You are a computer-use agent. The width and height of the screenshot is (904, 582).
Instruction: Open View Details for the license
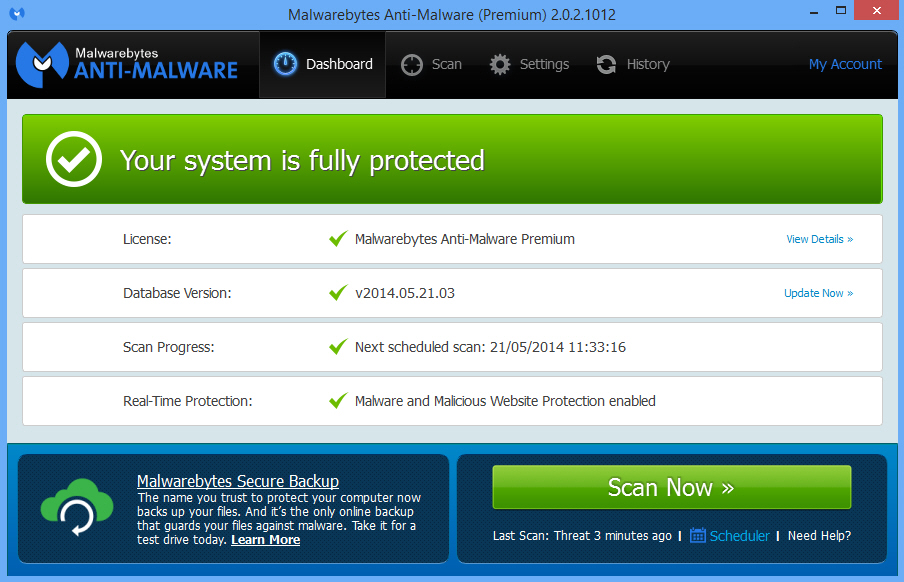pyautogui.click(x=819, y=239)
